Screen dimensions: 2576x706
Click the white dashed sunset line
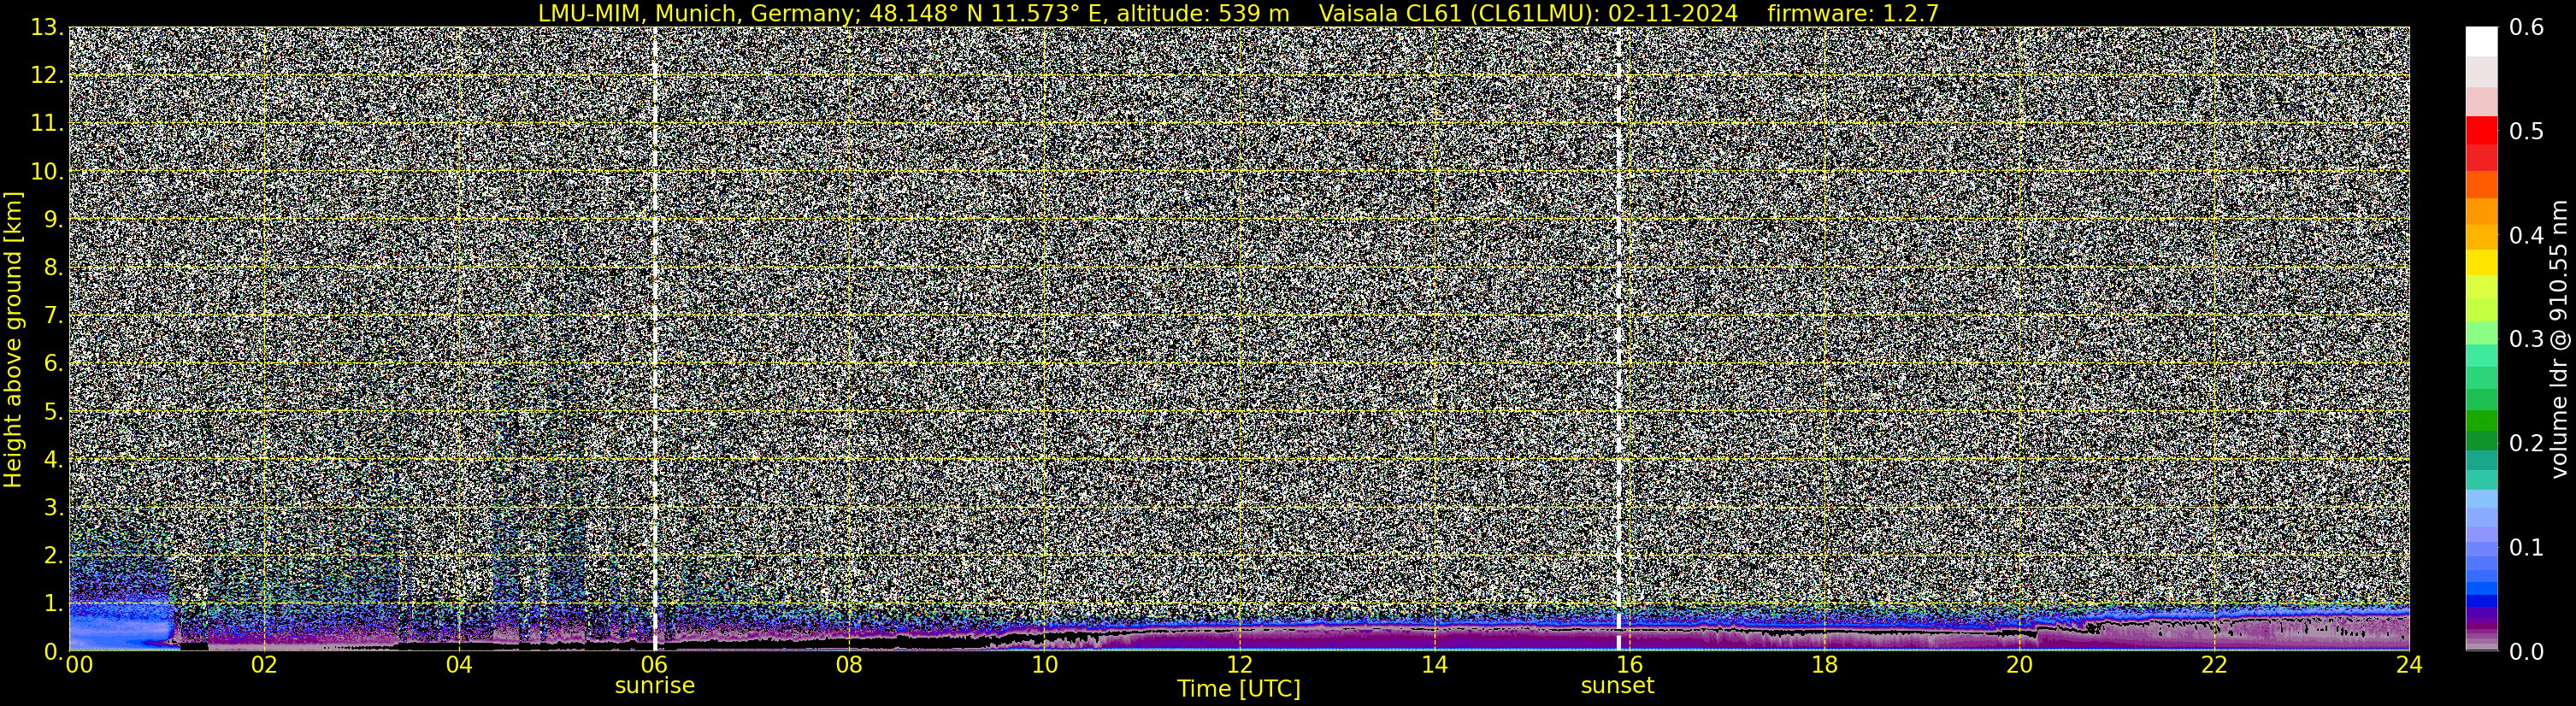click(x=1618, y=339)
